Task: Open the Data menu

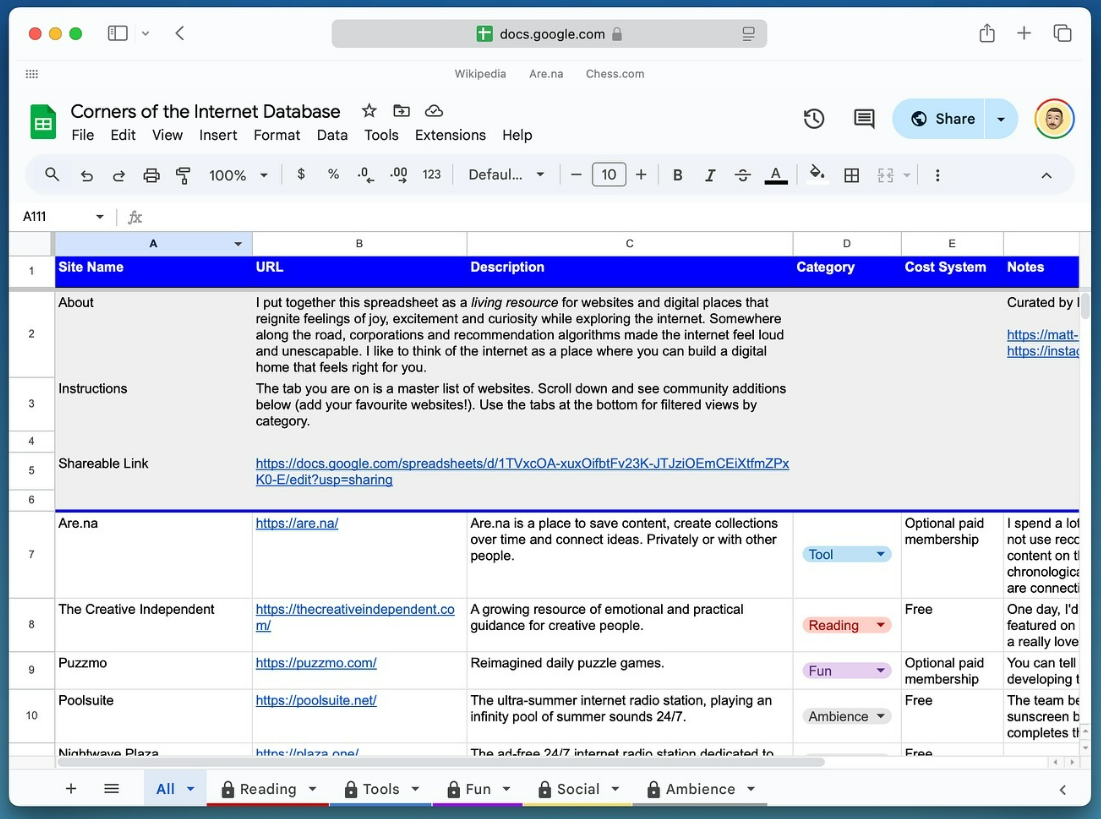Action: (332, 135)
